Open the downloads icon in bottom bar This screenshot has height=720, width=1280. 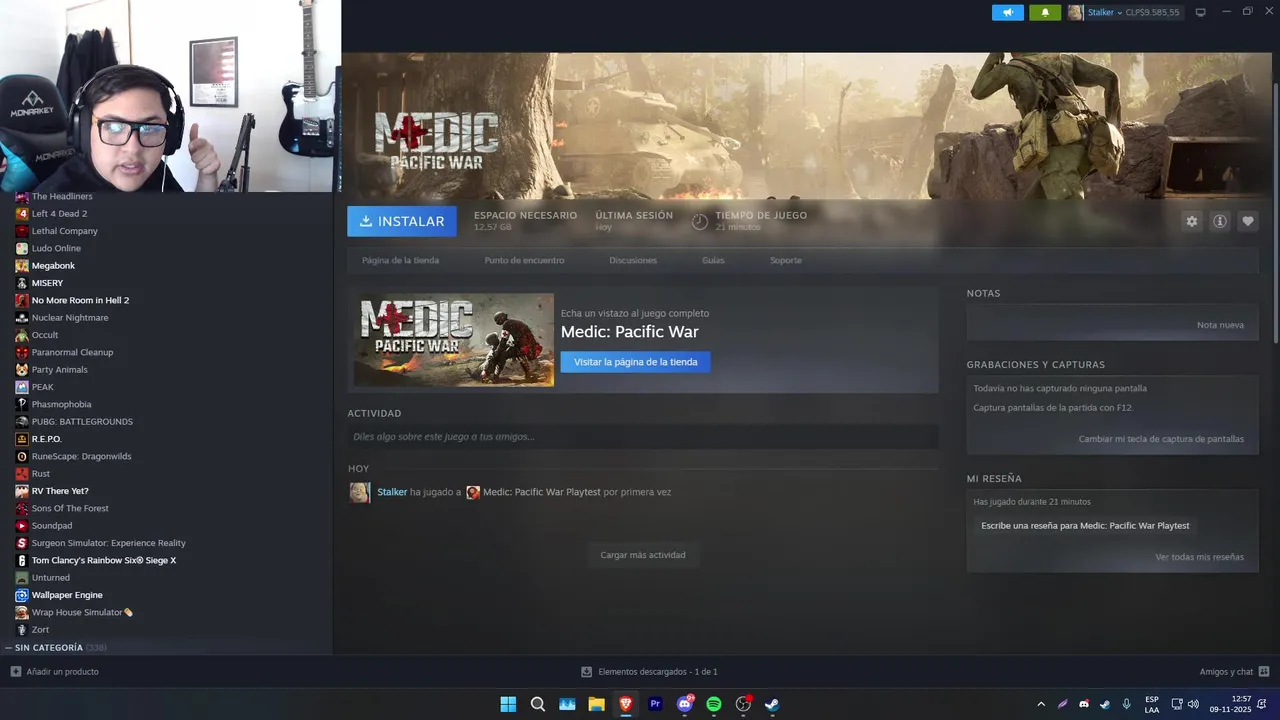pyautogui.click(x=587, y=672)
